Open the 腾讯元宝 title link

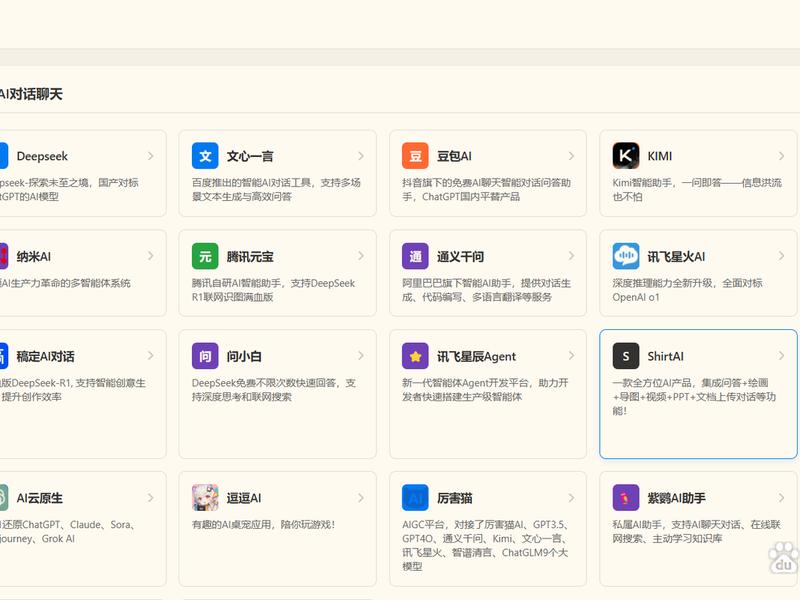250,257
